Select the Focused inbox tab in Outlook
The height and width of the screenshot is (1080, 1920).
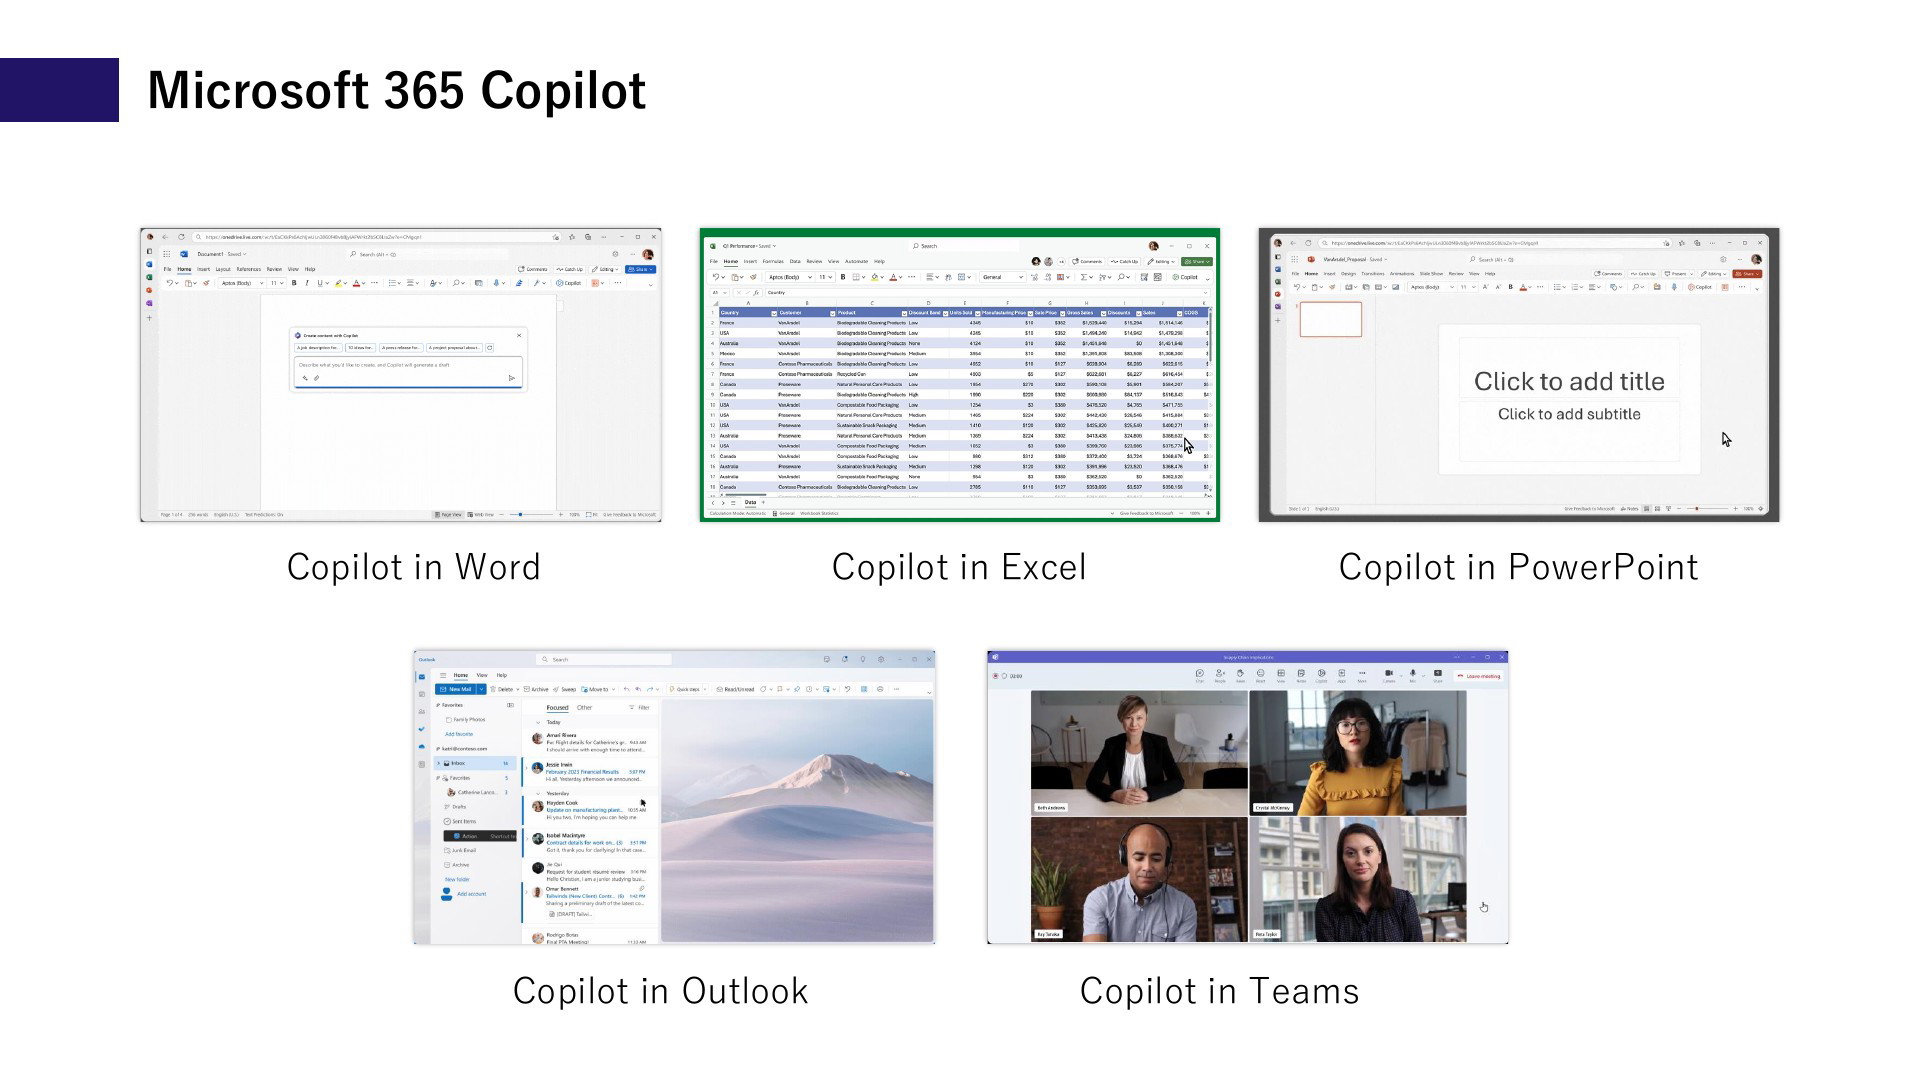pos(557,707)
